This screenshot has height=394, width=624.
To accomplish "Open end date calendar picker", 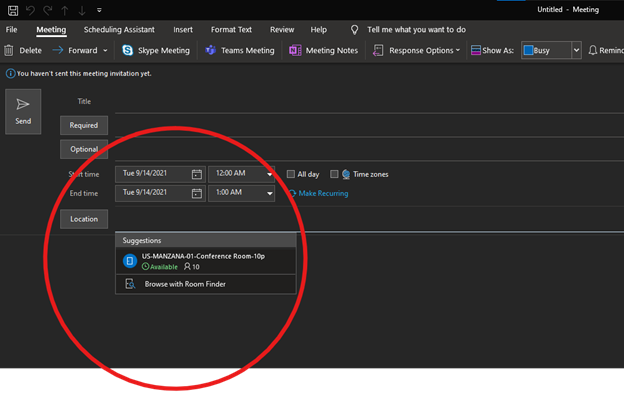I will 197,193.
